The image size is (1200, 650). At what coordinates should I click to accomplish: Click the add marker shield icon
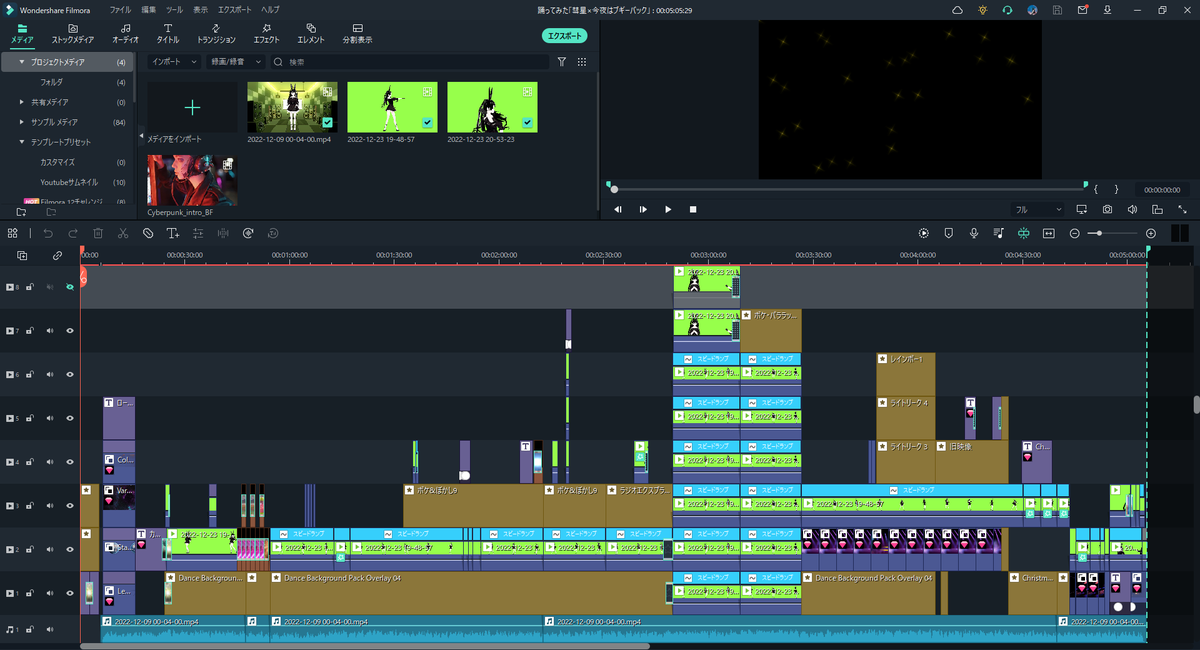pos(948,233)
